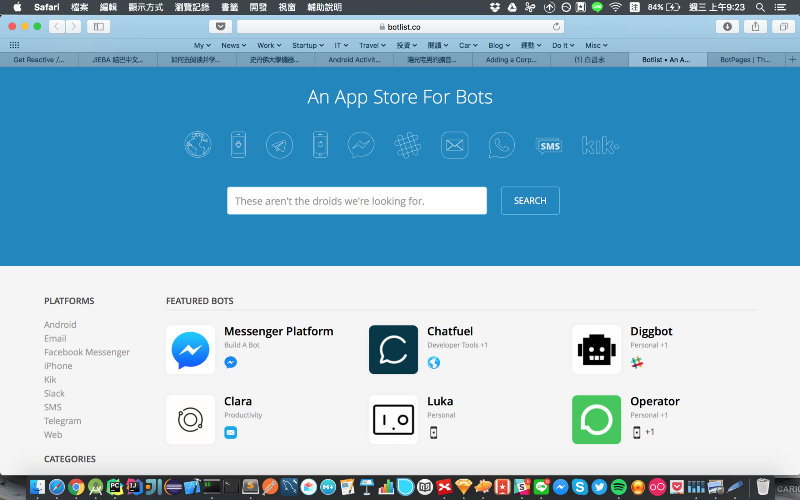Click small Messenger badge under Messenger Platform
Viewport: 800px width, 500px height.
pyautogui.click(x=231, y=362)
